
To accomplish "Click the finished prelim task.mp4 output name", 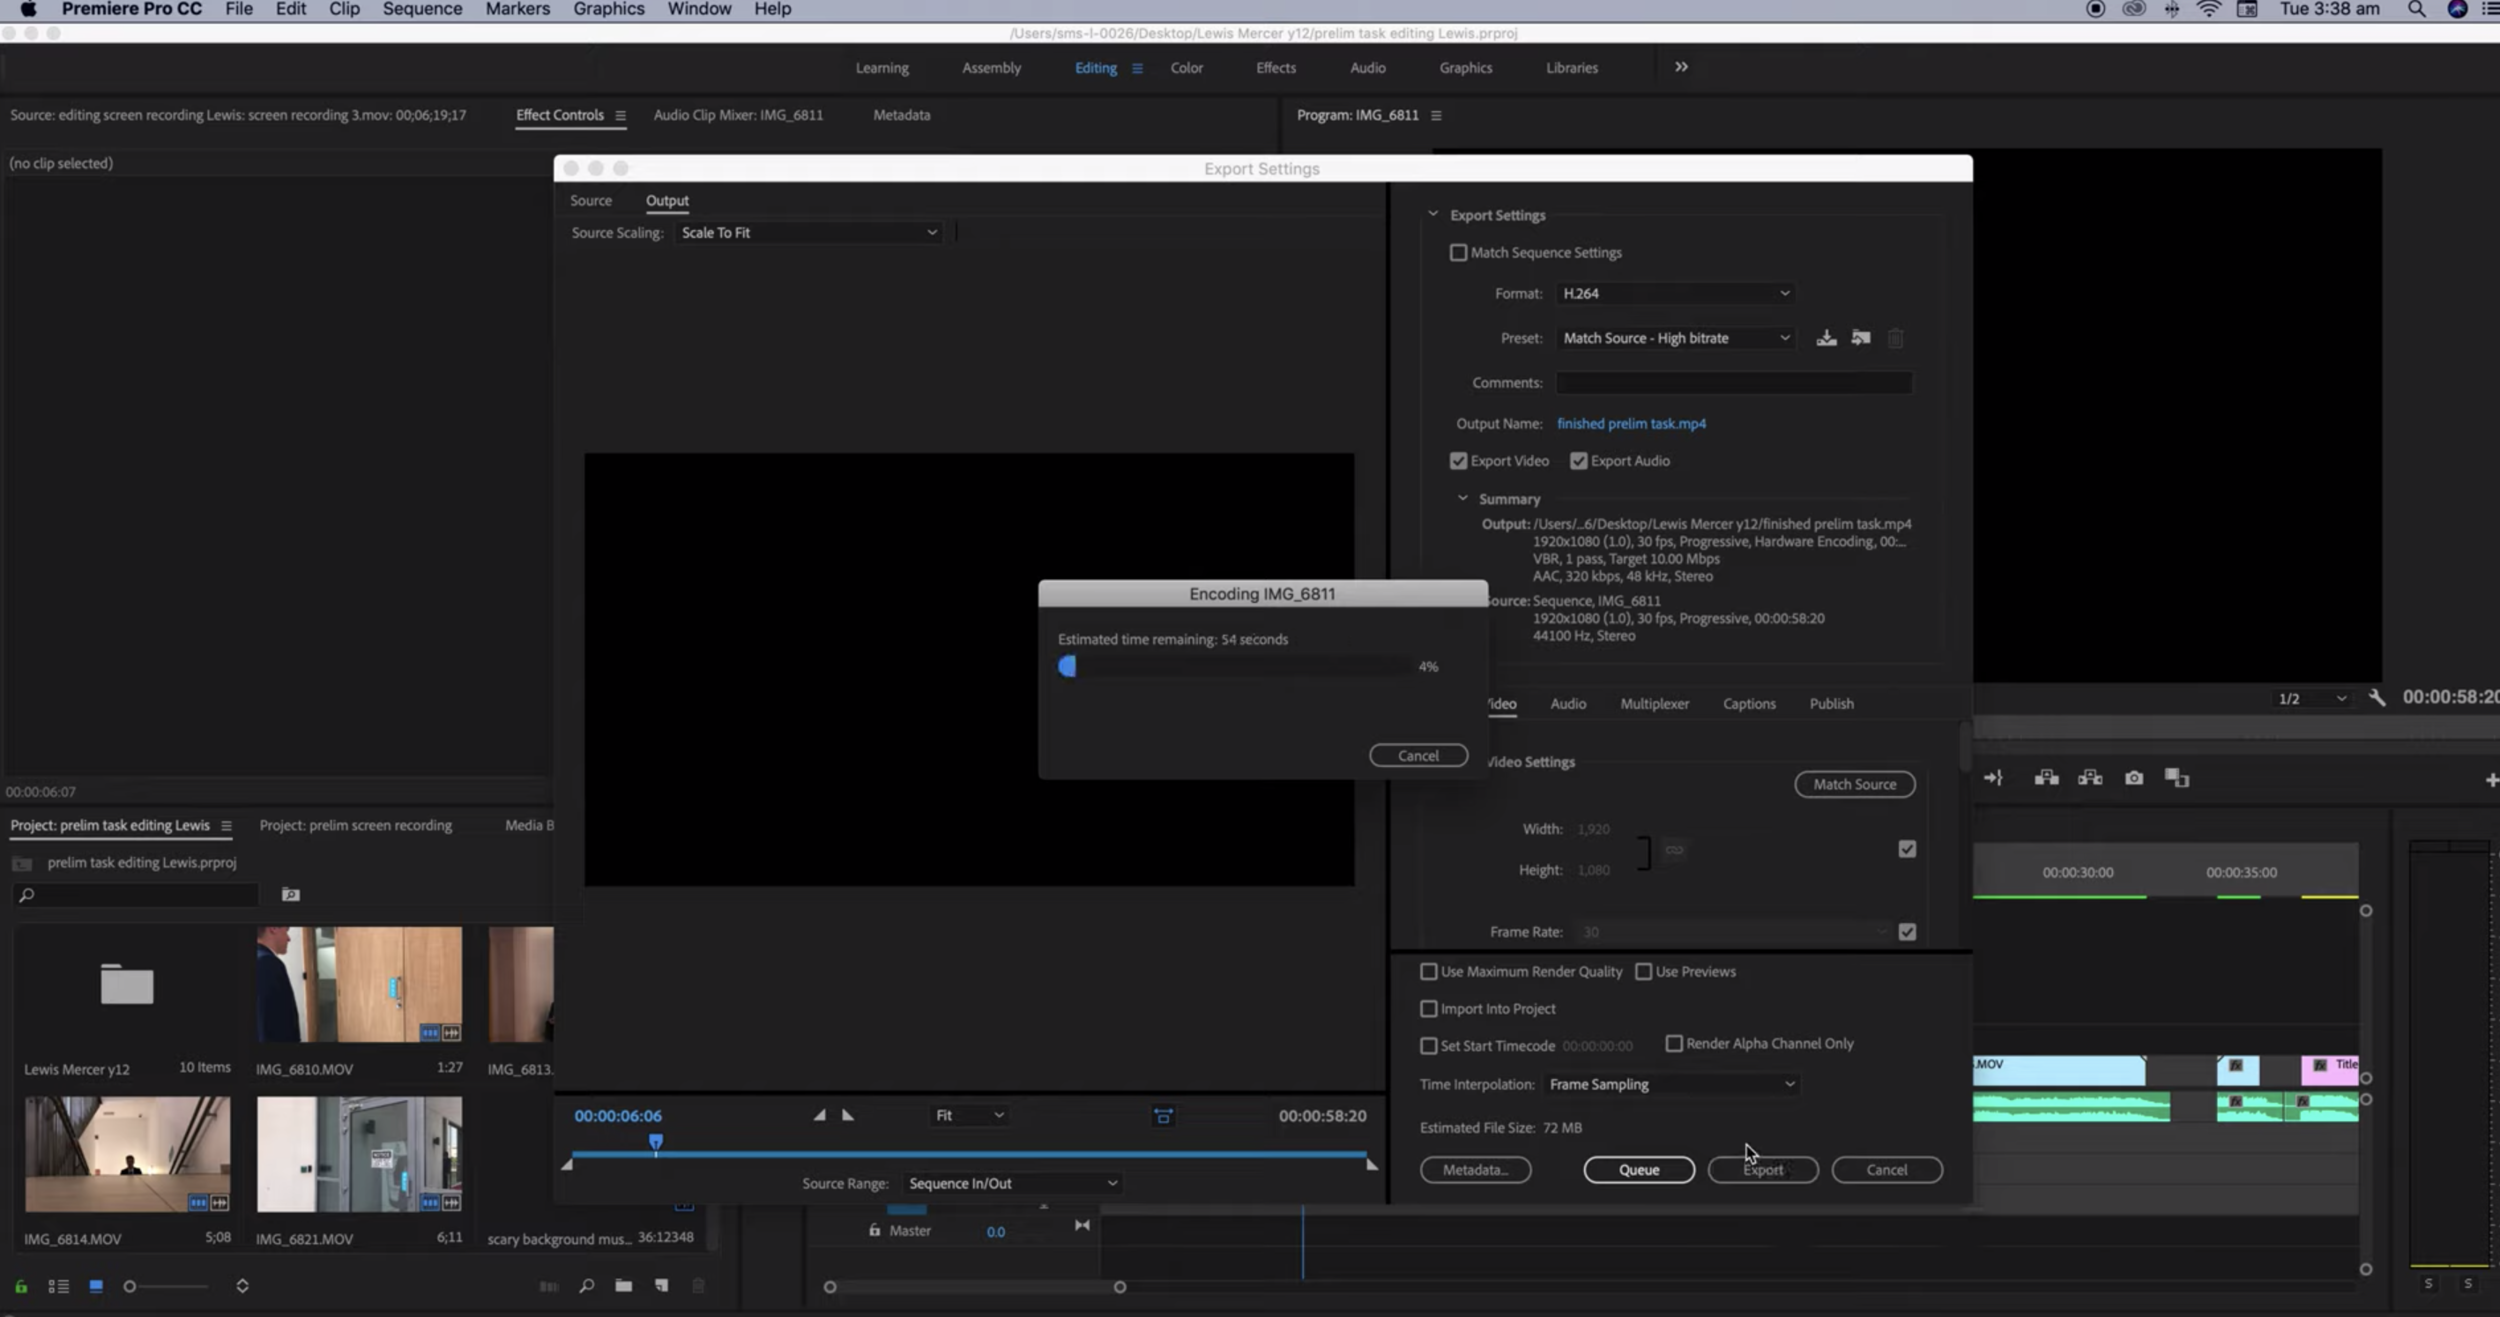I will coord(1630,424).
